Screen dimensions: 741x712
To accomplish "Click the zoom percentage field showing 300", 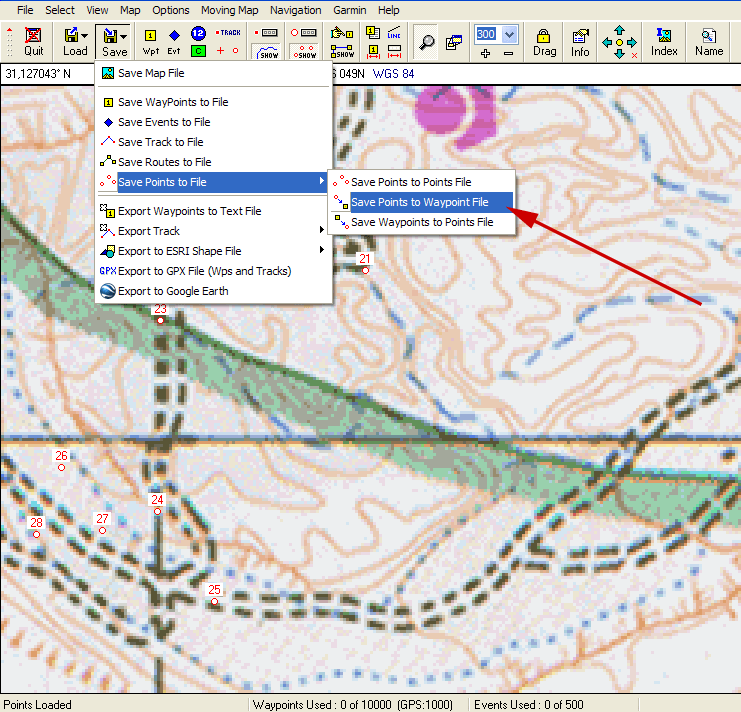I will [x=487, y=34].
